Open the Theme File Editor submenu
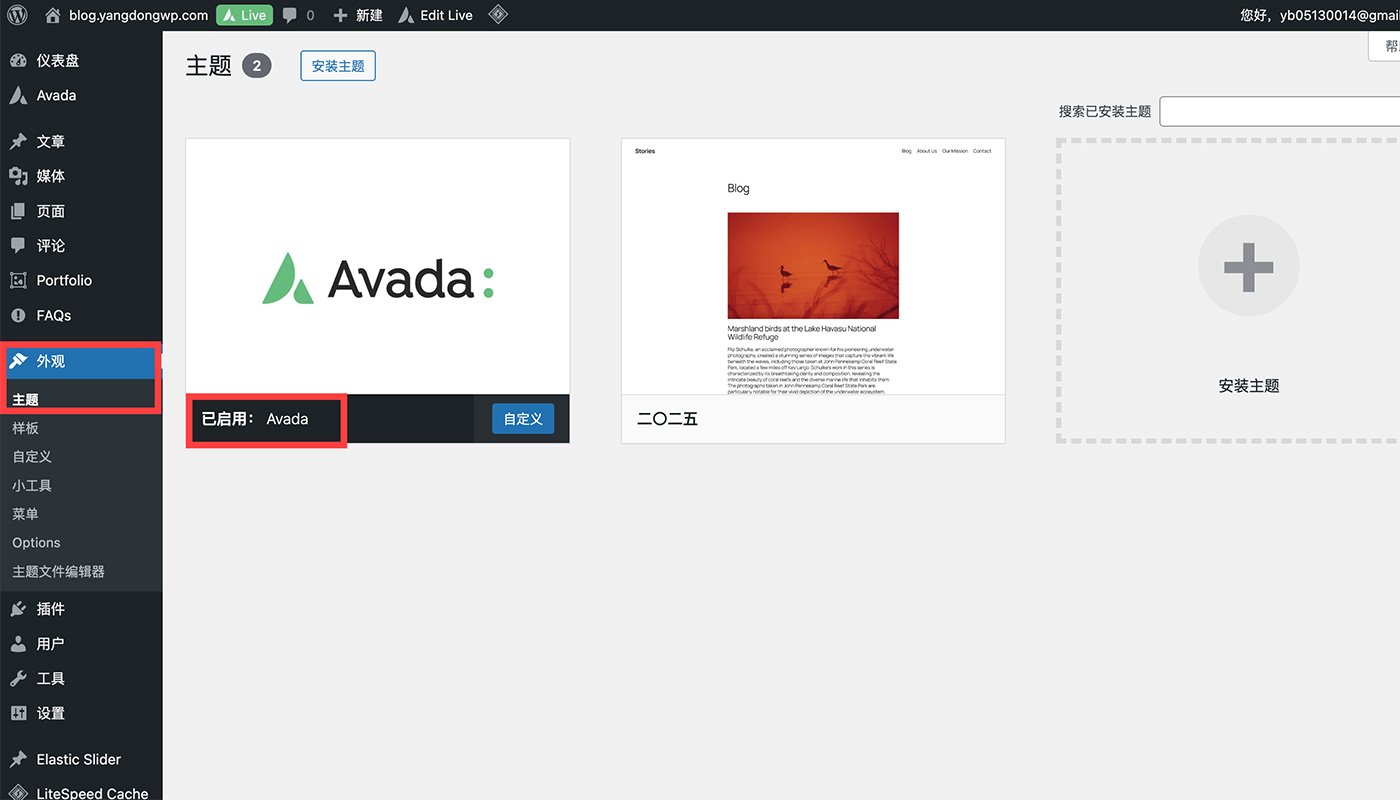 [x=58, y=572]
